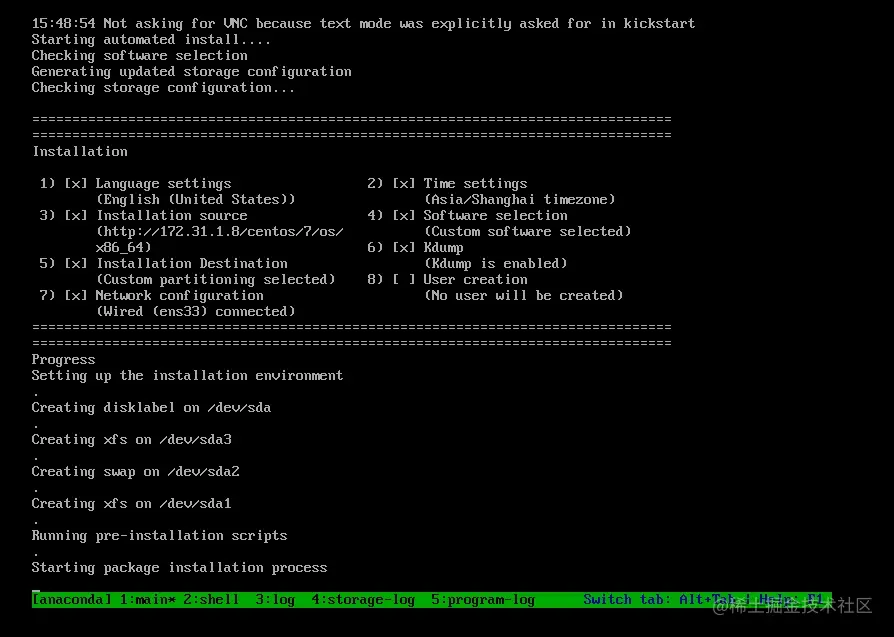The width and height of the screenshot is (894, 637).
Task: Click '(English (United States))' value
Action: pos(196,200)
